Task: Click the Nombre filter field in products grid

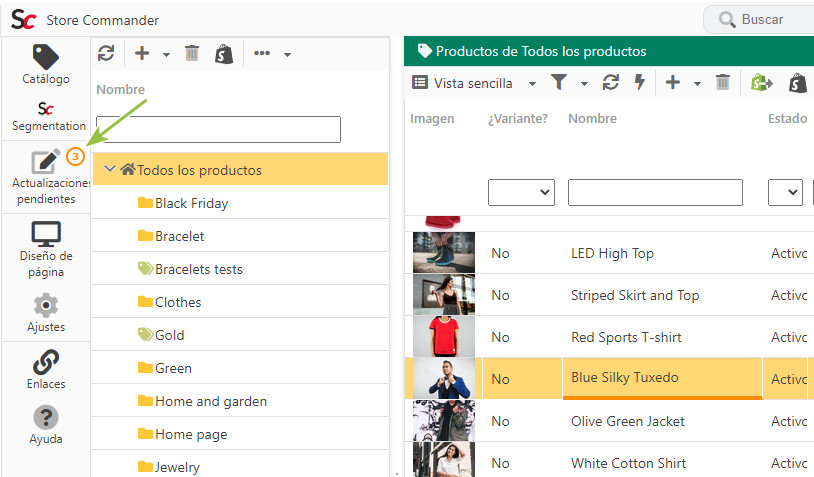Action: [655, 193]
